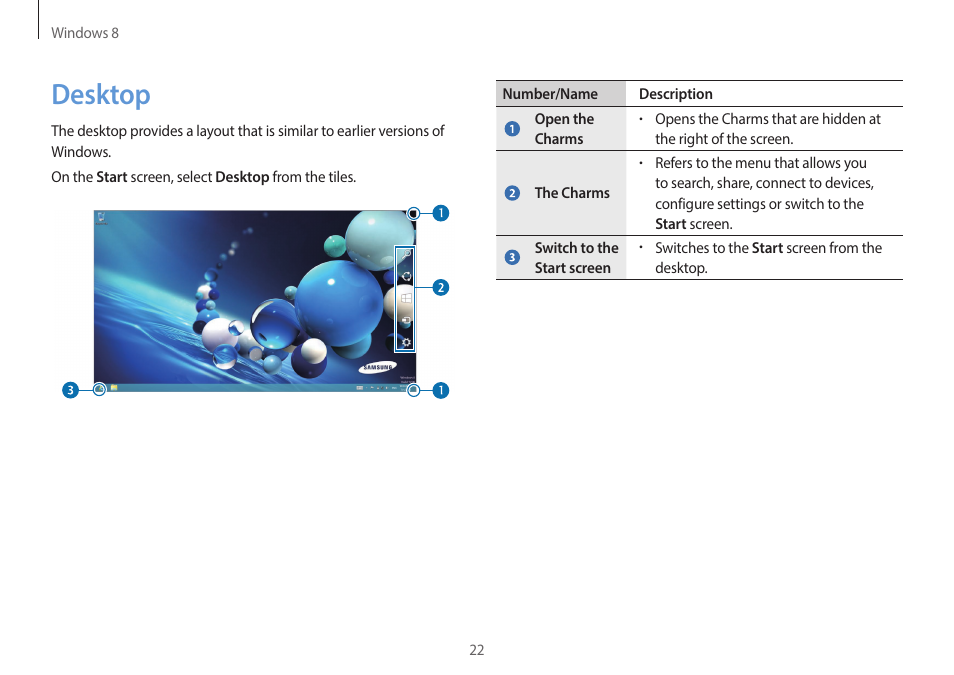
Task: Click the line 'On the Start screen, select'
Action: pos(203,177)
